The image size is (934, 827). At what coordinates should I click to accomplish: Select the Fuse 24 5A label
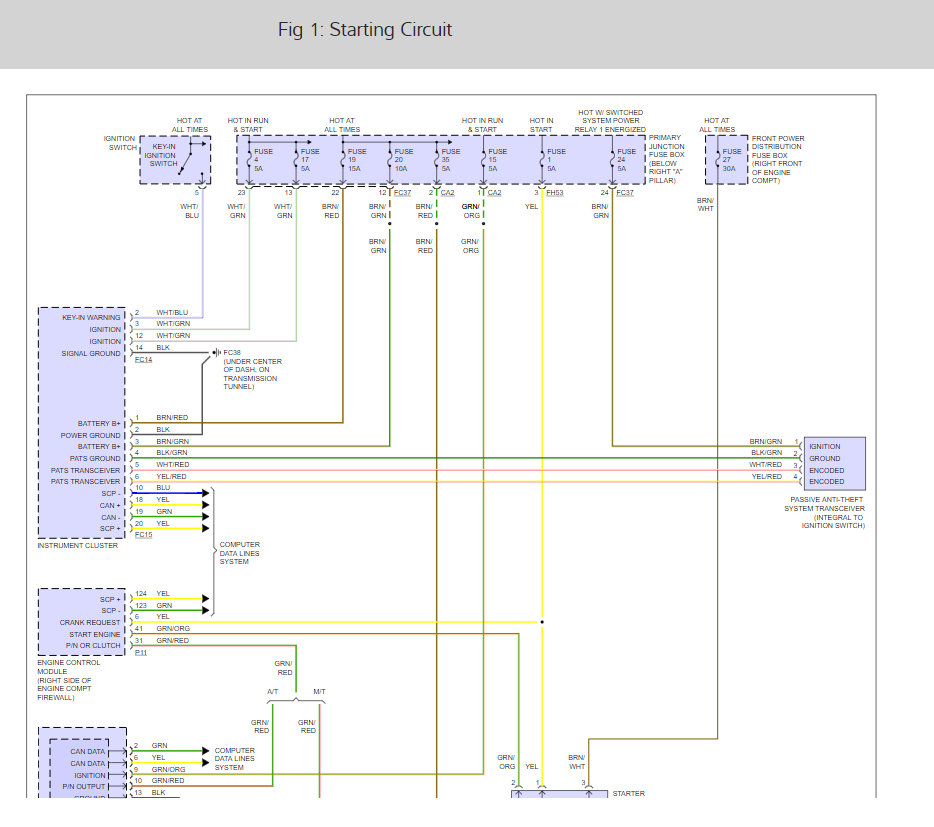pyautogui.click(x=626, y=160)
